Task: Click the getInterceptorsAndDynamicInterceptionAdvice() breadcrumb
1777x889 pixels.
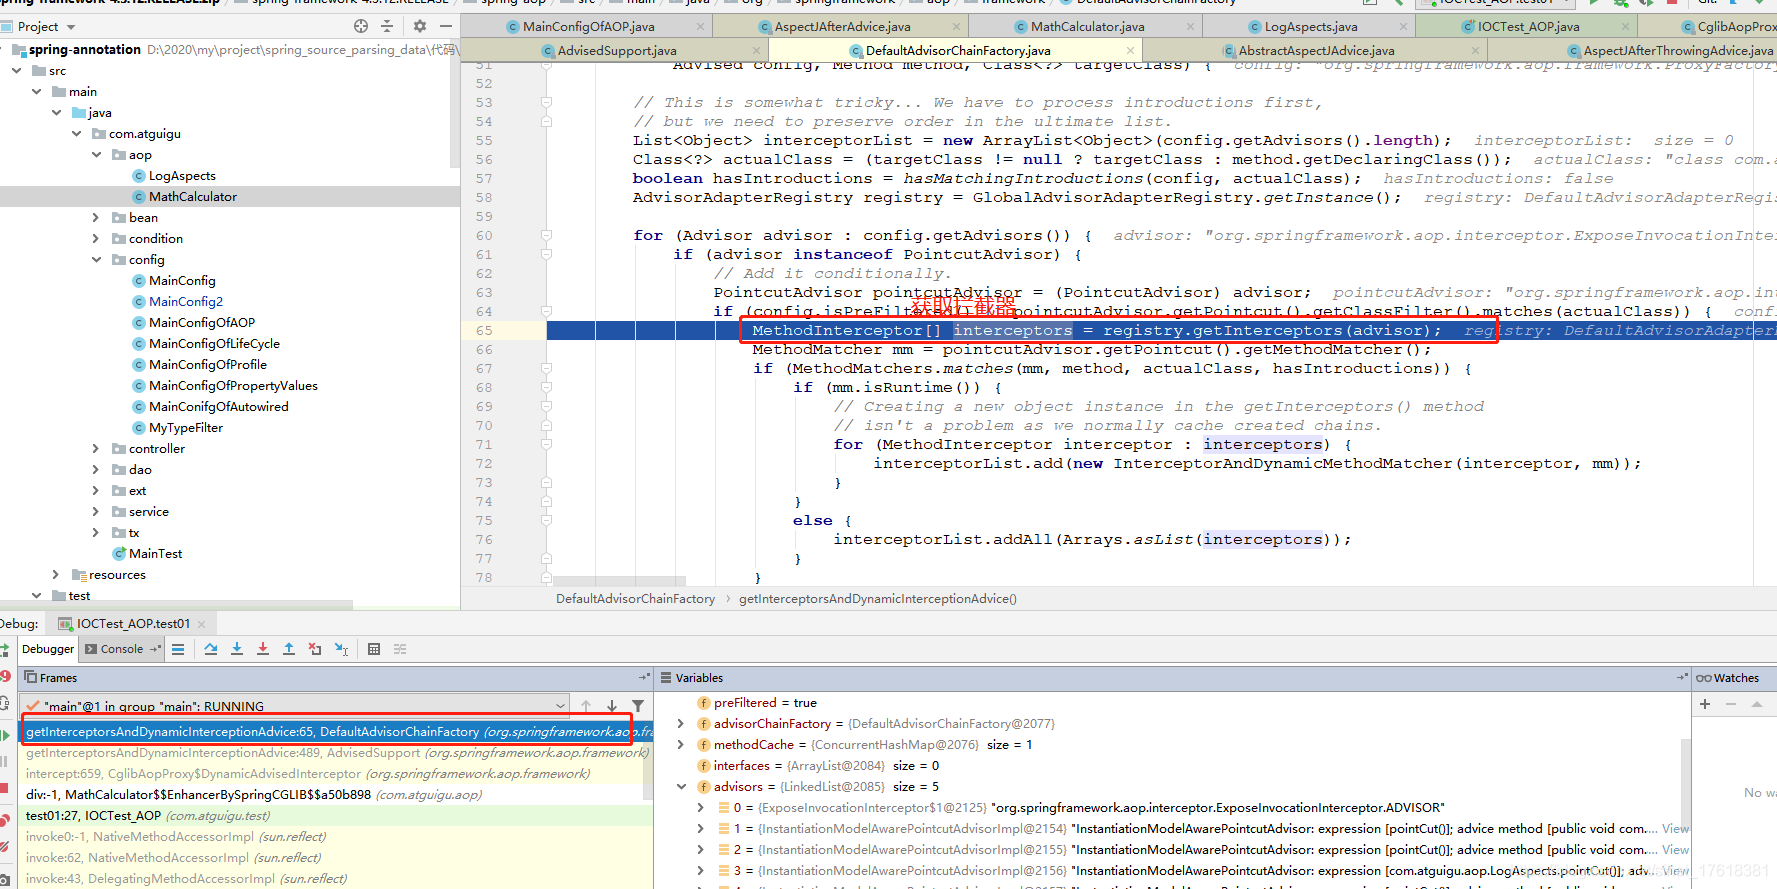Action: [x=877, y=599]
